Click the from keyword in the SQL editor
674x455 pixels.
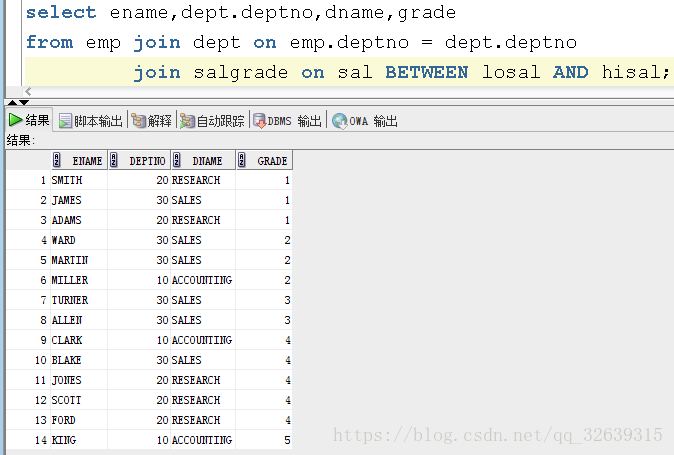[49, 42]
